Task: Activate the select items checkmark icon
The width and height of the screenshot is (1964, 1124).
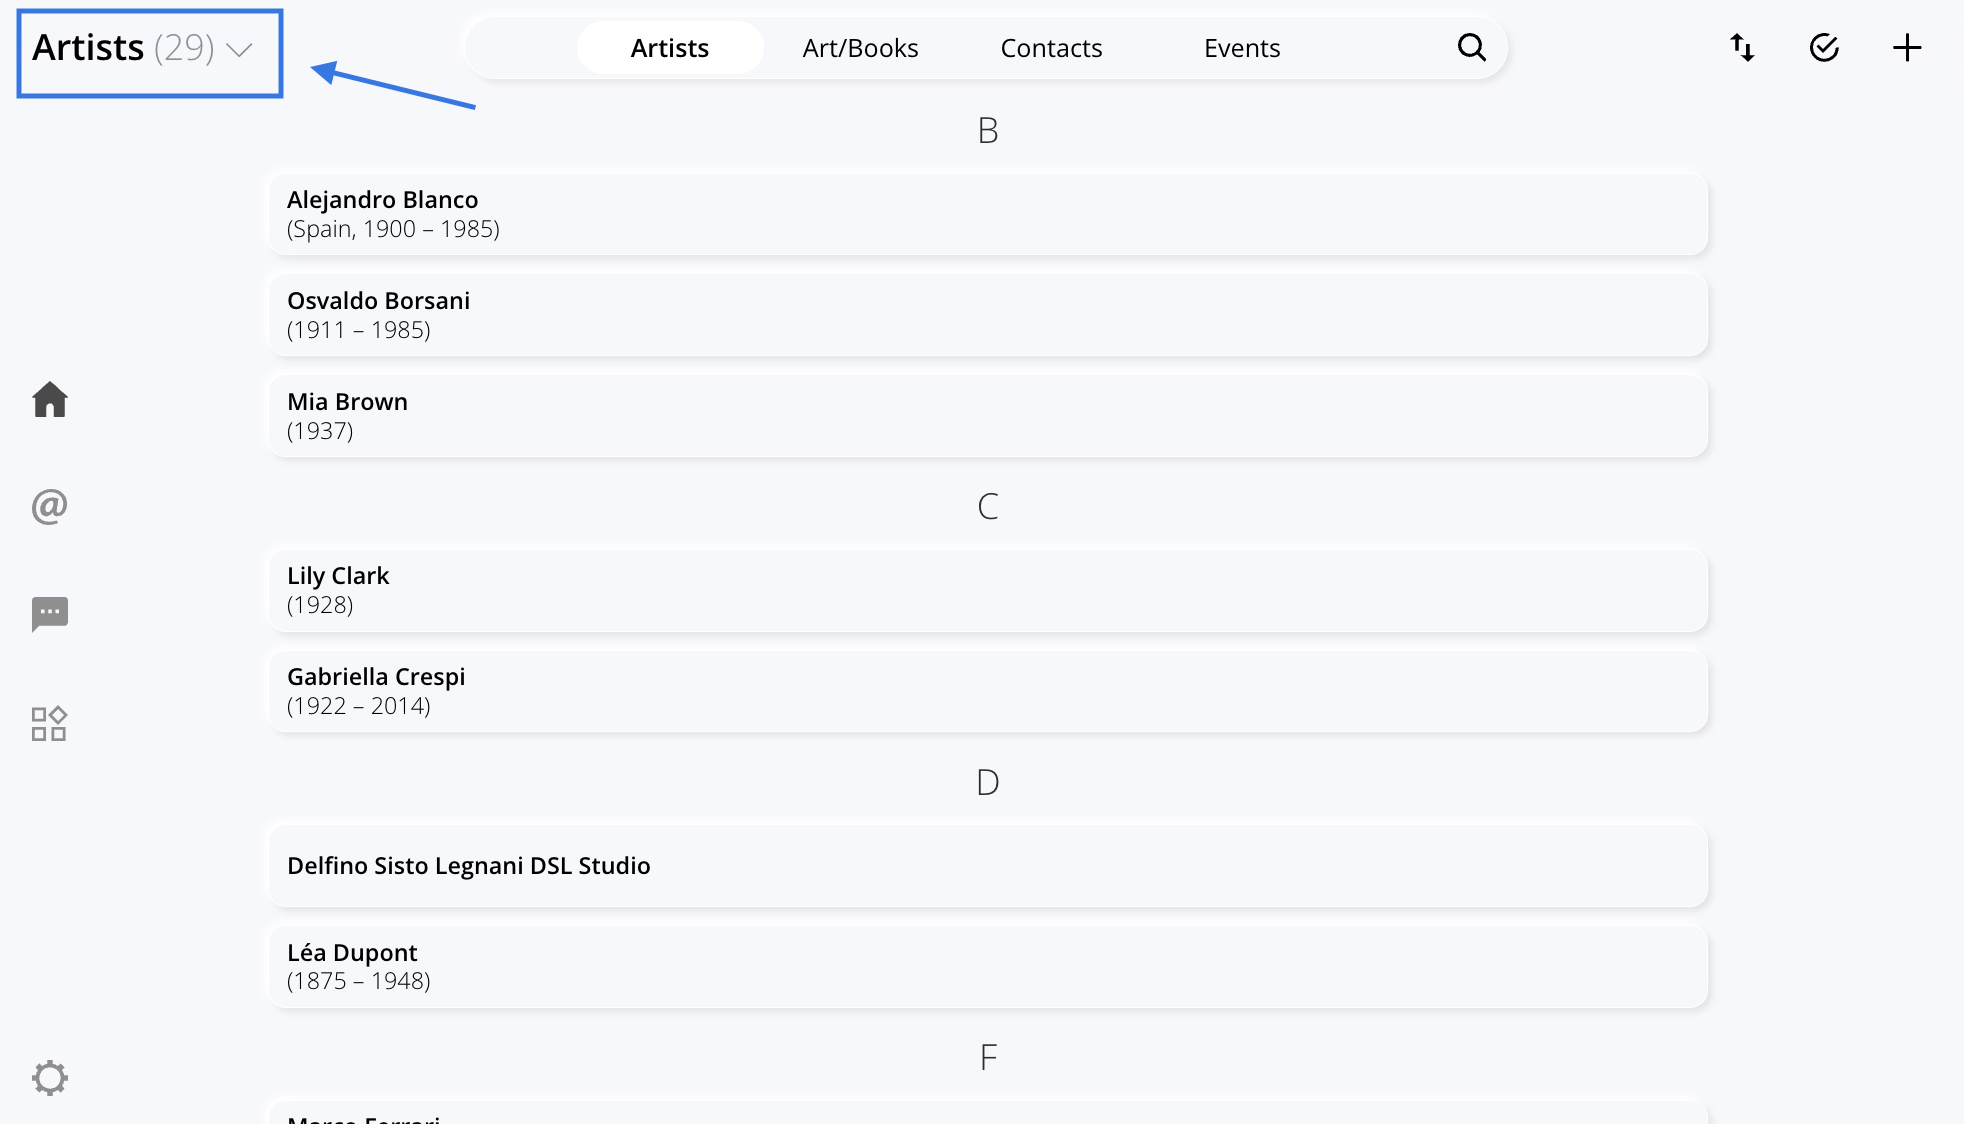Action: pos(1824,46)
